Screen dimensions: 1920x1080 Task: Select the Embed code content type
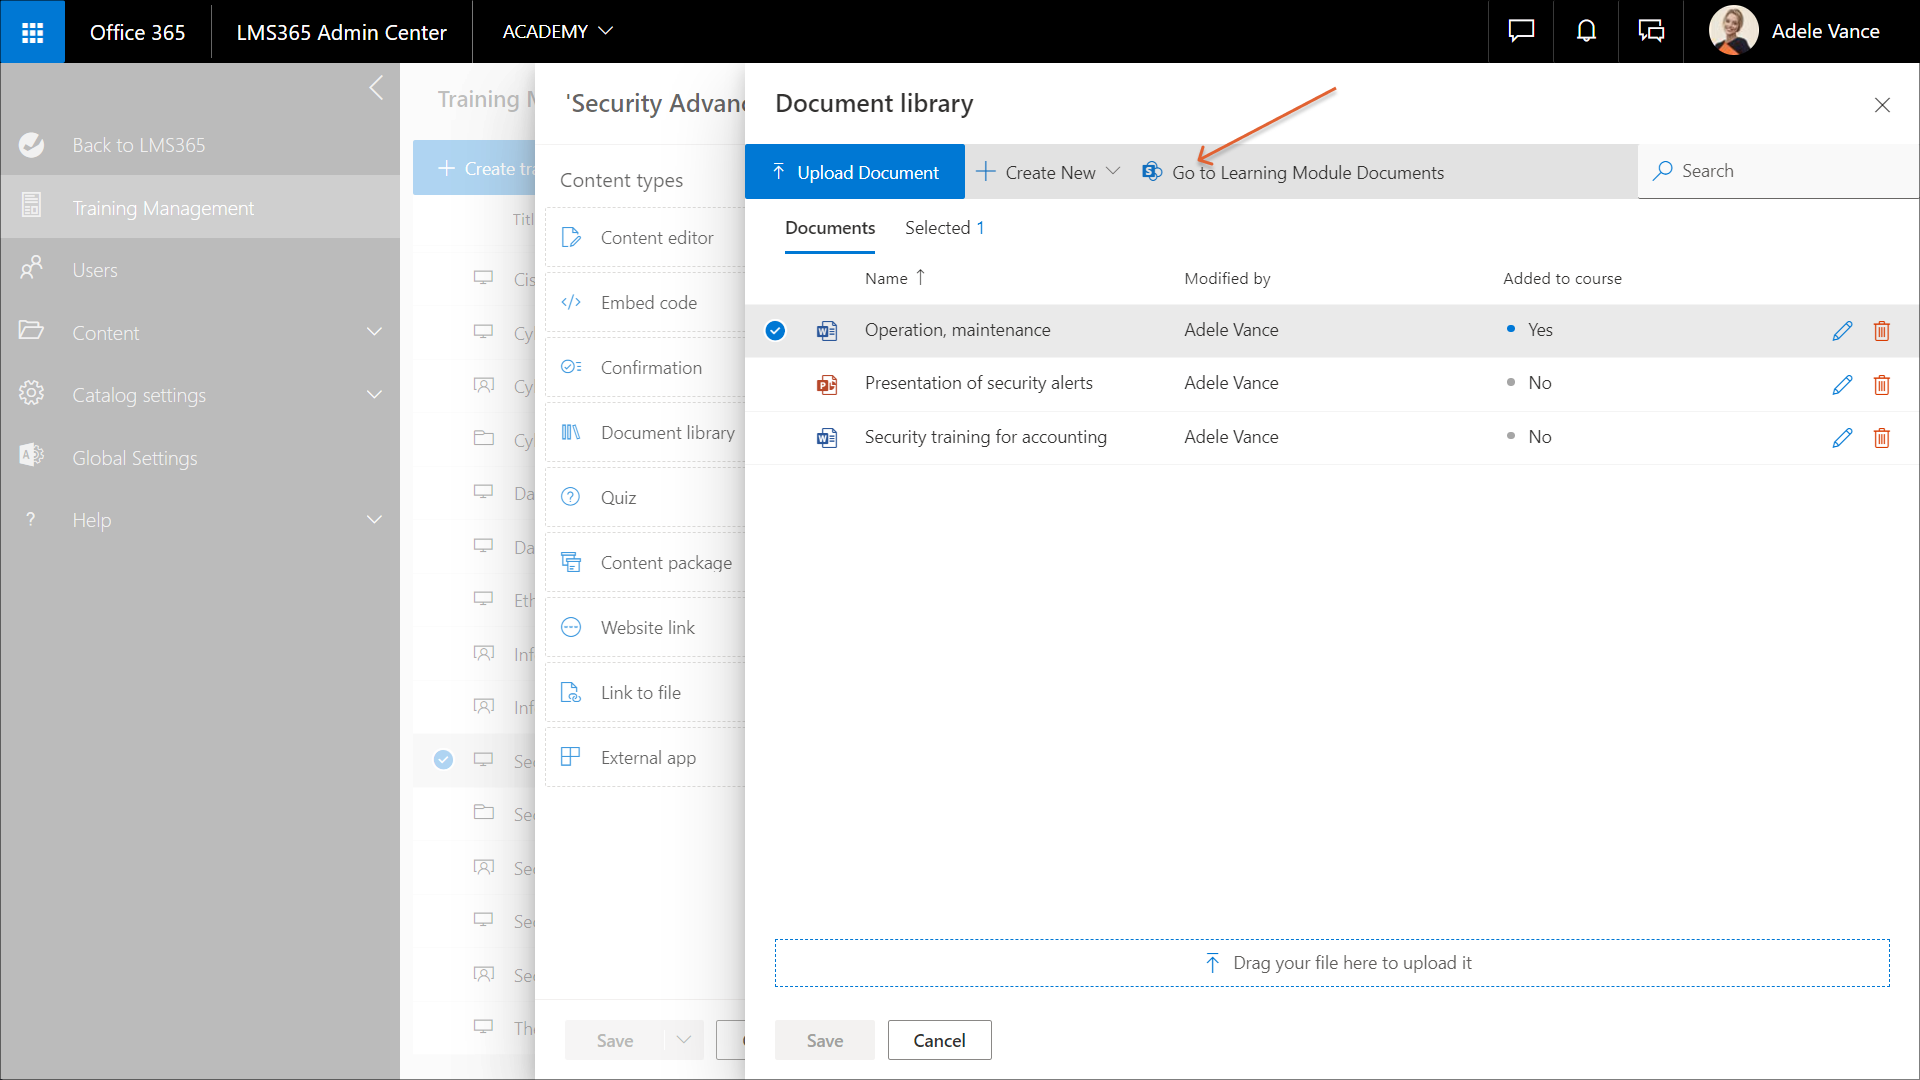646,303
